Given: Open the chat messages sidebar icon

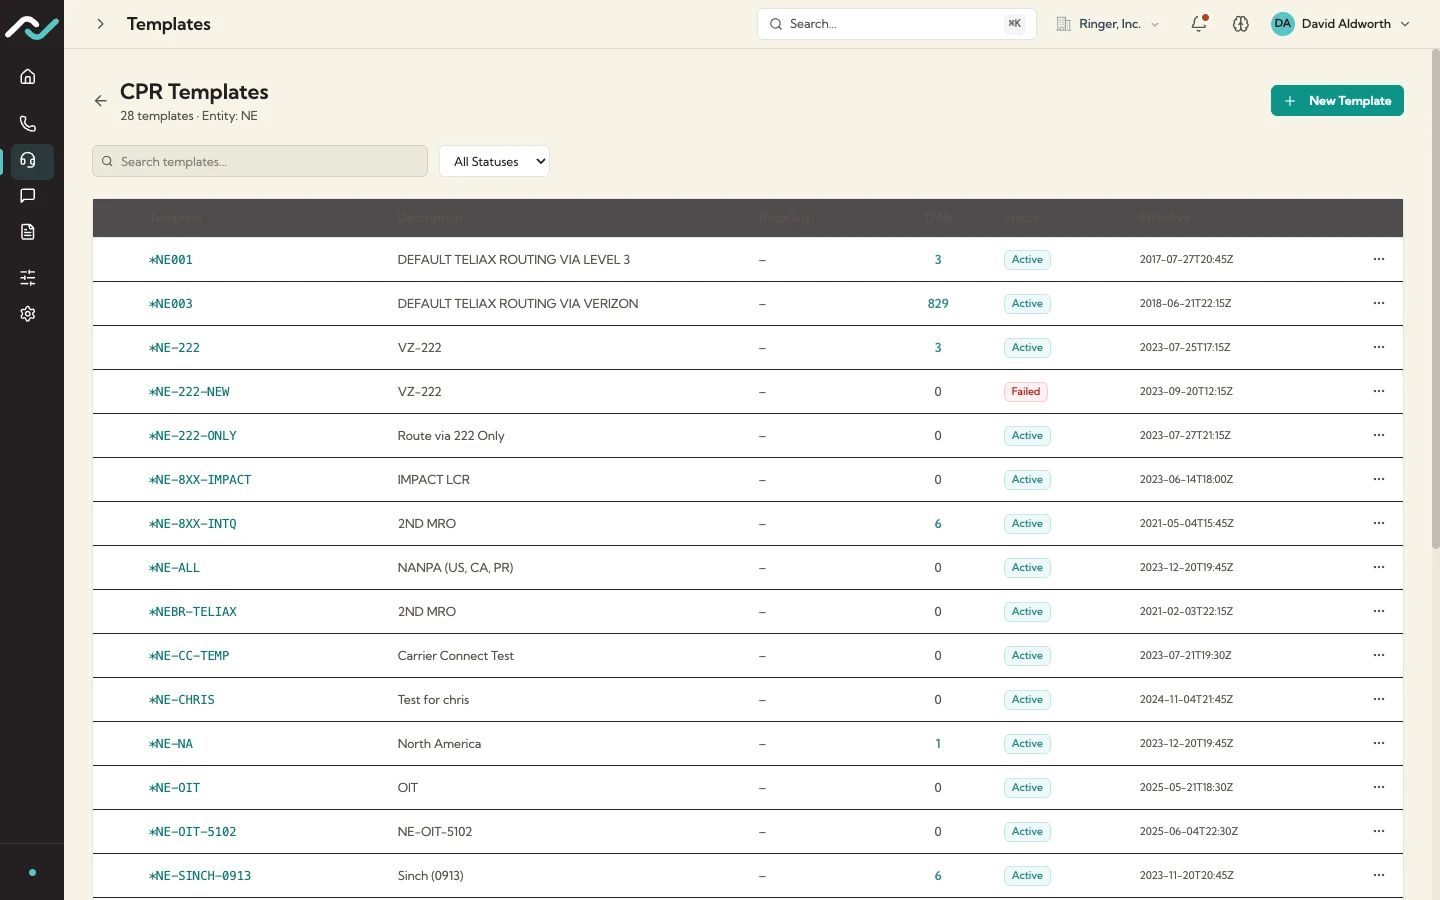Looking at the screenshot, I should (28, 196).
